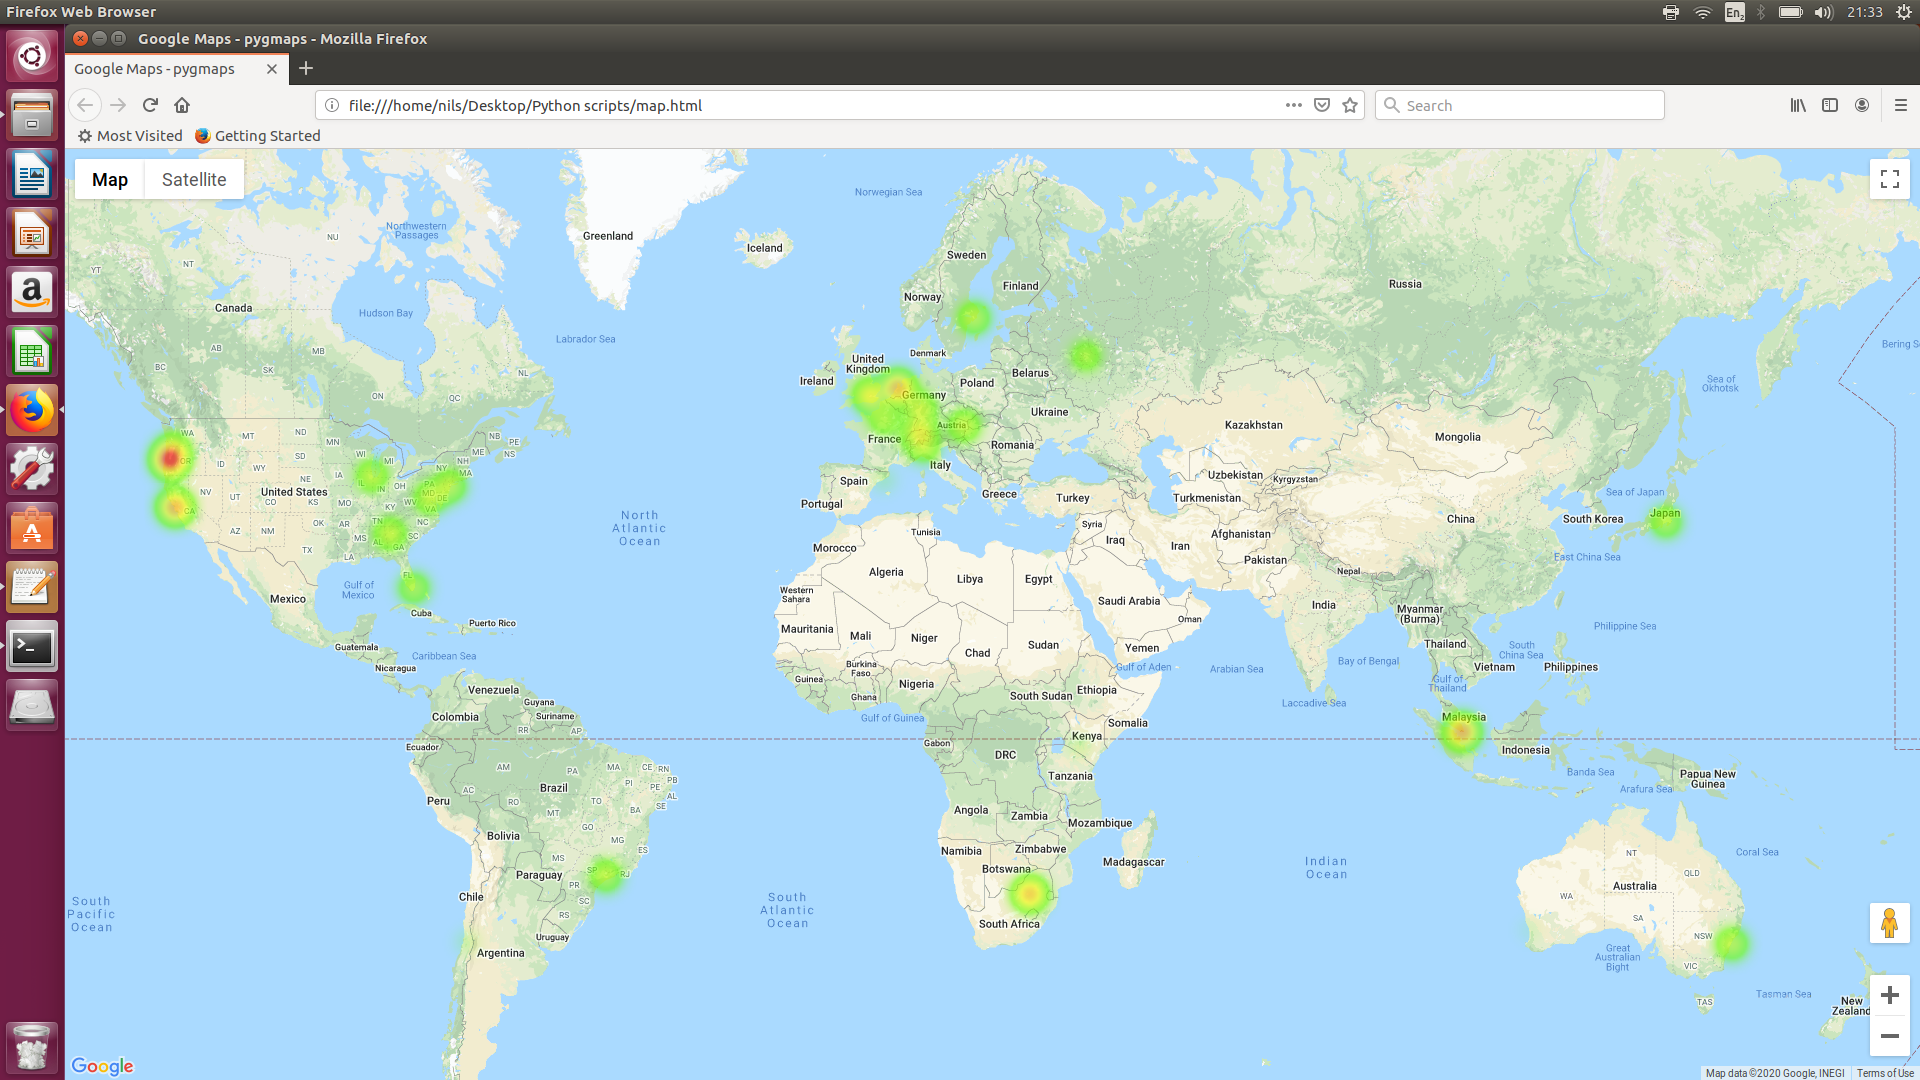Image resolution: width=1920 pixels, height=1080 pixels.
Task: Open the Firefox hamburger menu
Action: pyautogui.click(x=1899, y=105)
